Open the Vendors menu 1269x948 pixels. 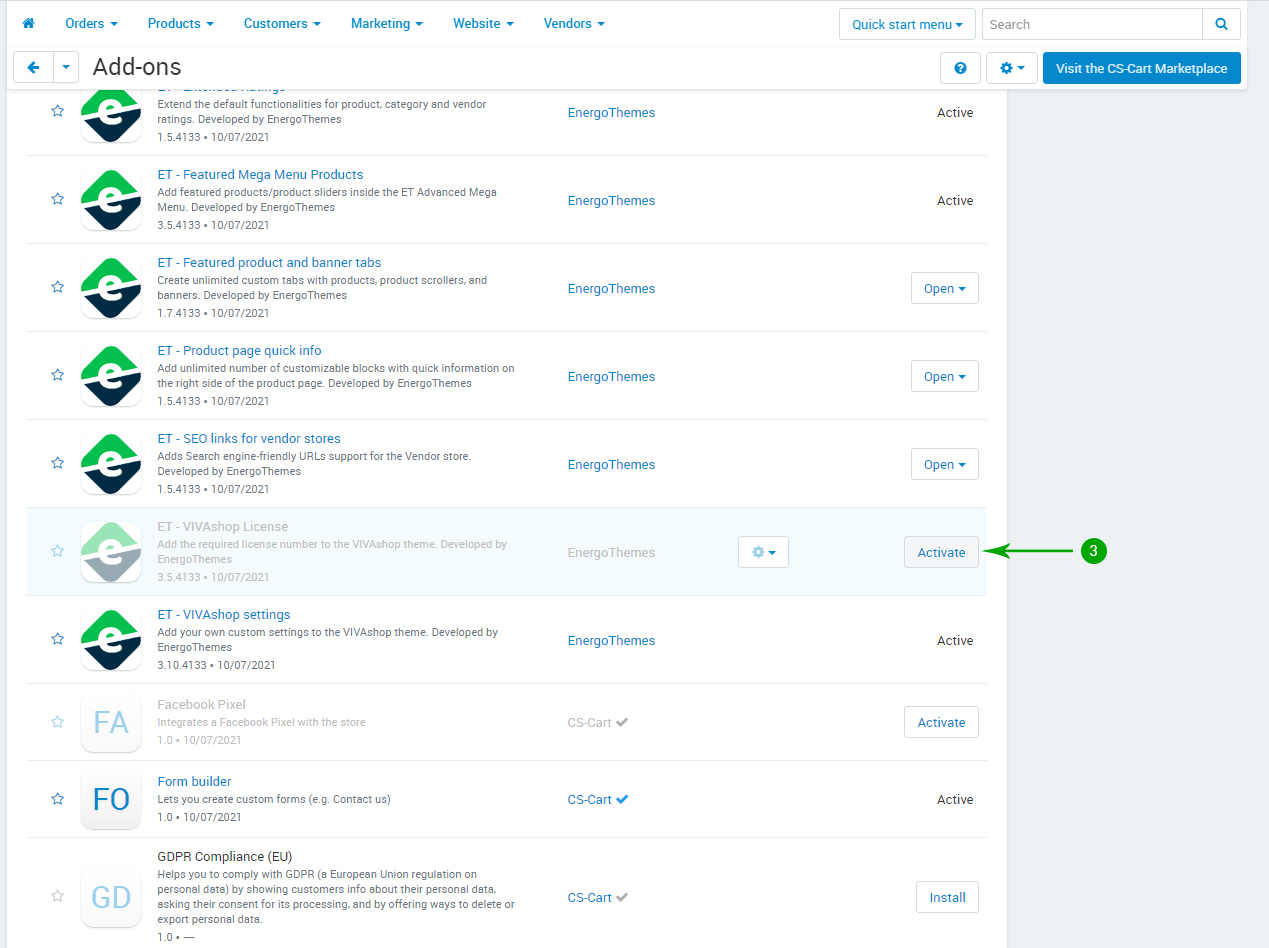tap(574, 23)
